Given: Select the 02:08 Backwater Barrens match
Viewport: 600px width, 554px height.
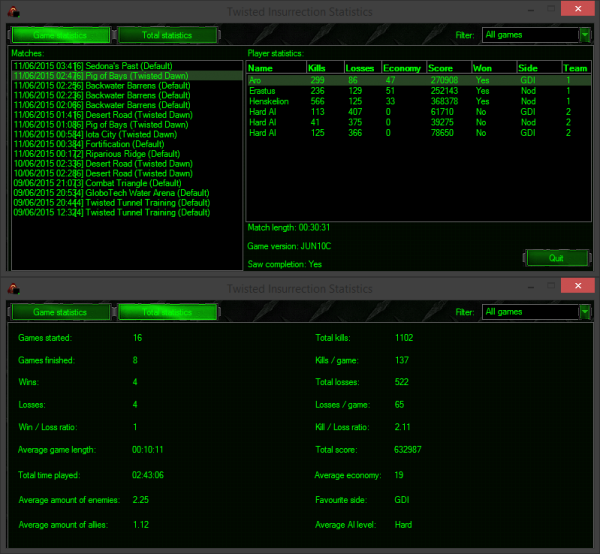Looking at the screenshot, I should (127, 105).
